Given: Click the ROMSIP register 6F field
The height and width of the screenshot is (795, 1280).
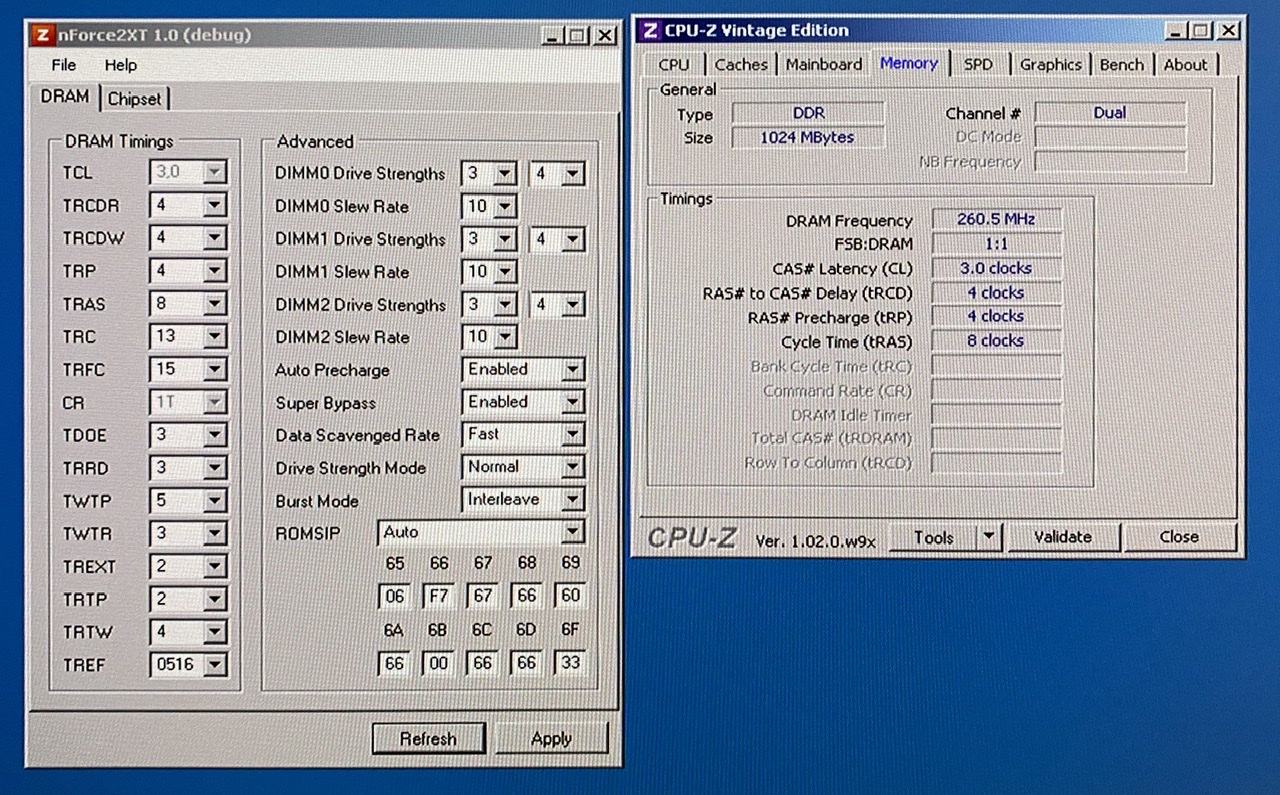Looking at the screenshot, I should tap(570, 663).
